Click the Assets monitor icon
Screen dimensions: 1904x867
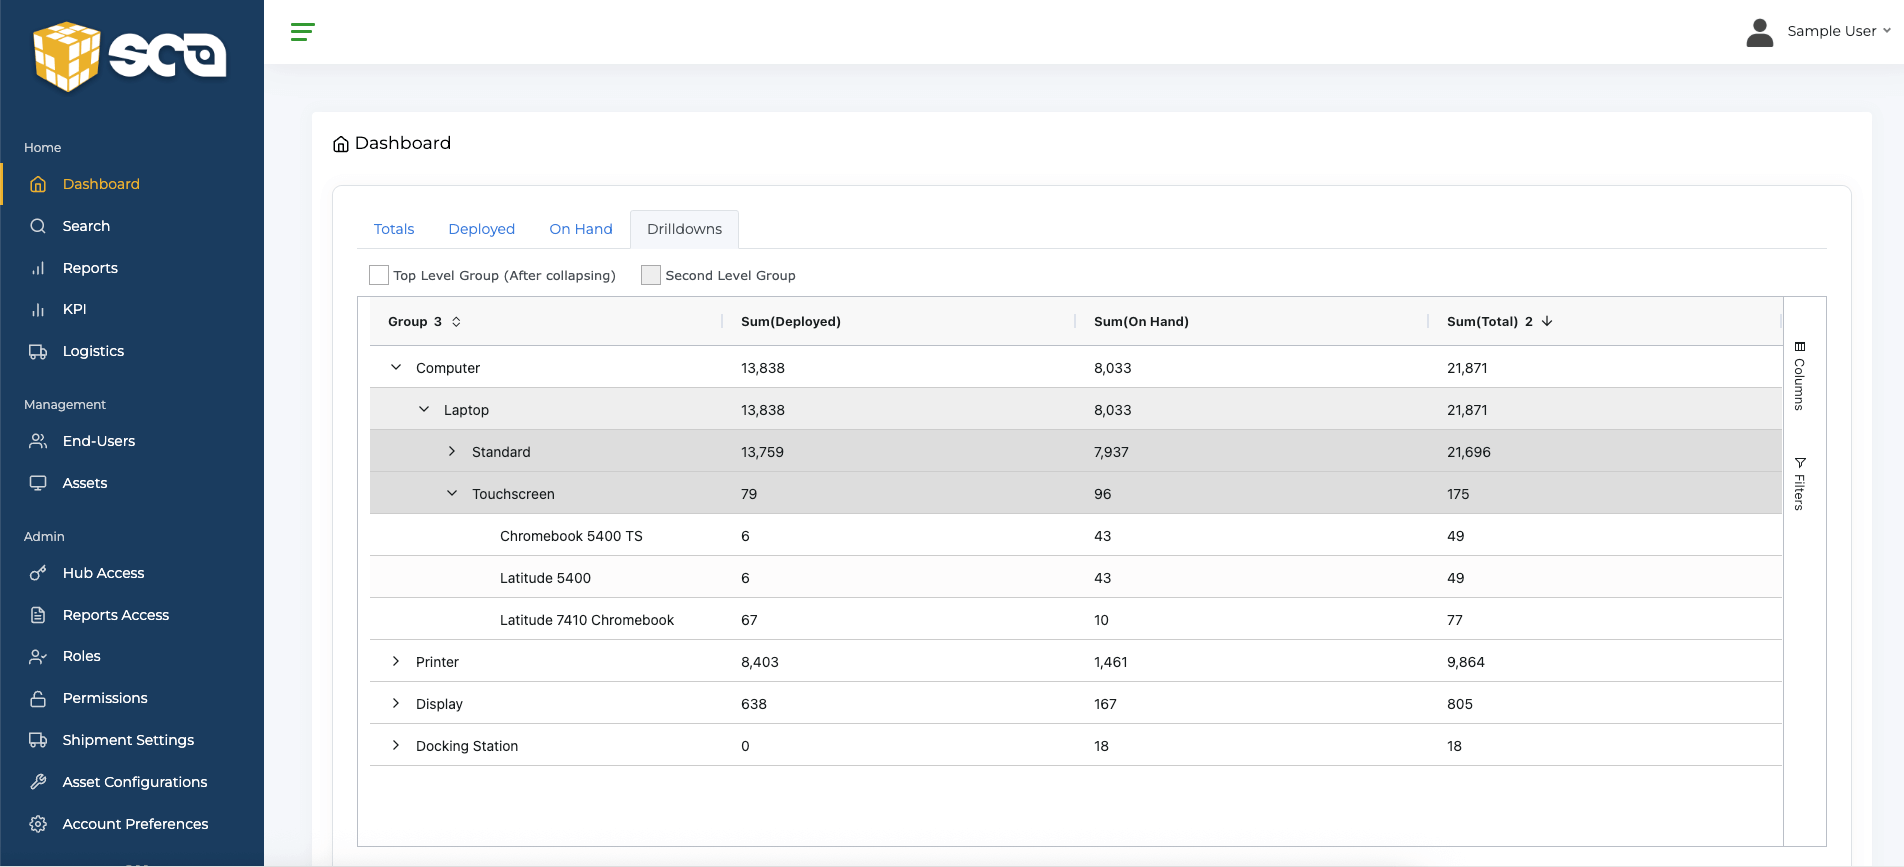coord(38,483)
